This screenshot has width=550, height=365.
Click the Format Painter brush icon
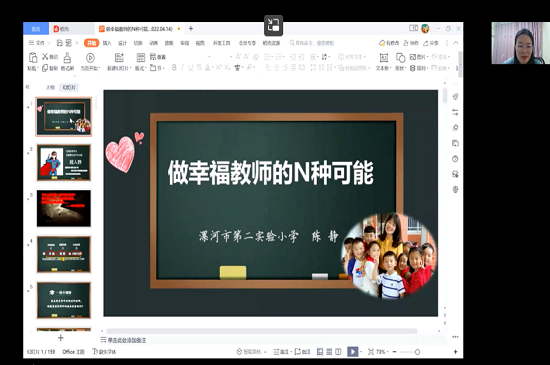[x=67, y=58]
